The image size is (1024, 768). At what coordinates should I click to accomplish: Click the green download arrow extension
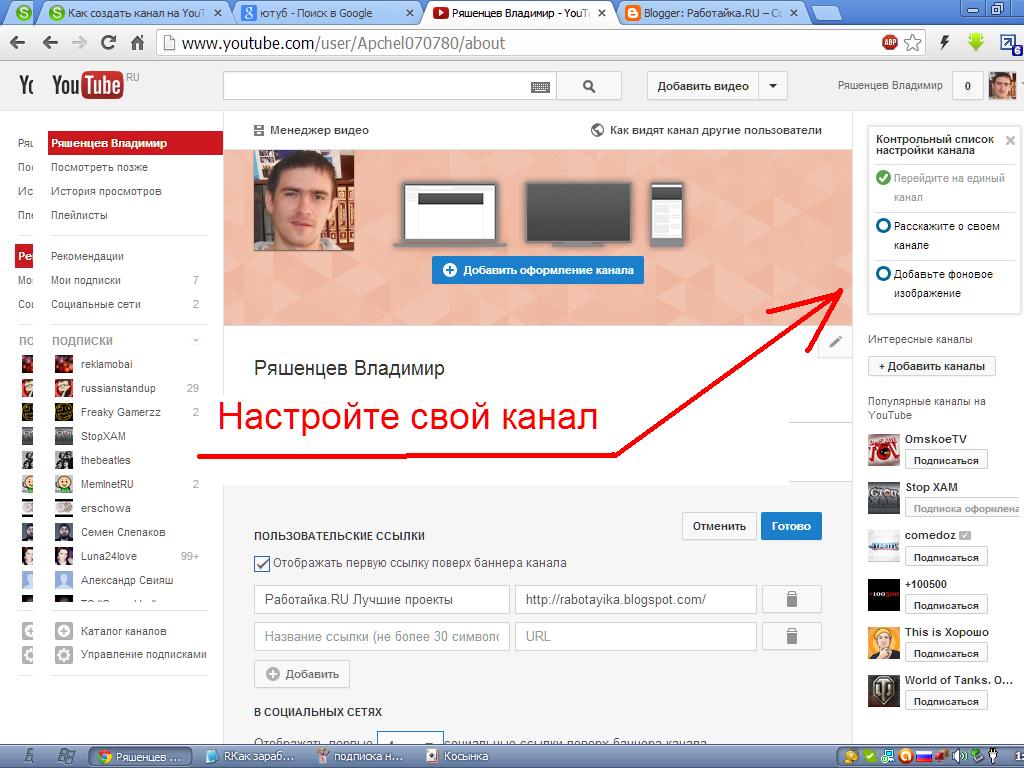976,42
